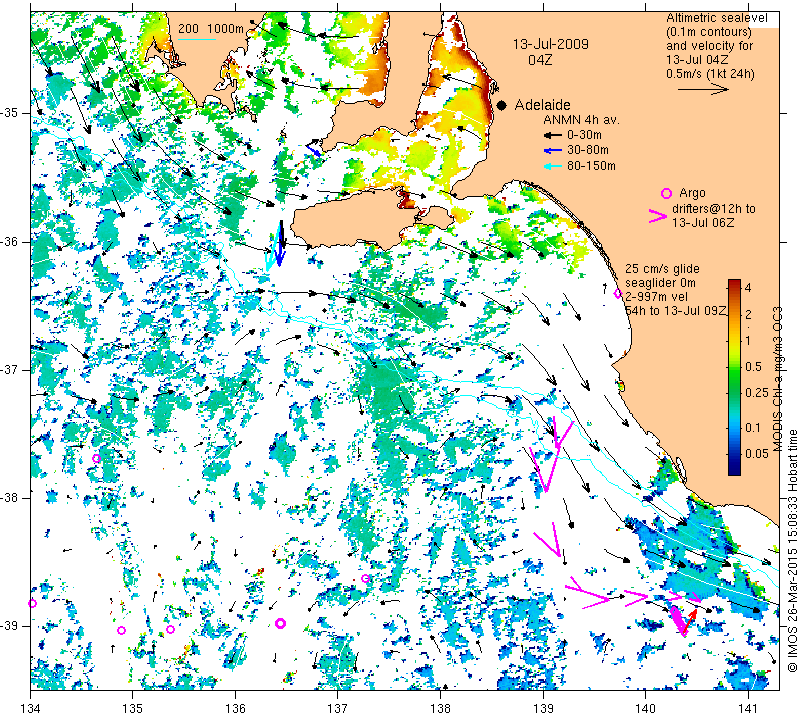This screenshot has height=720, width=800.
Task: Click the Argo circle at 134.9, -39
Action: 121,630
